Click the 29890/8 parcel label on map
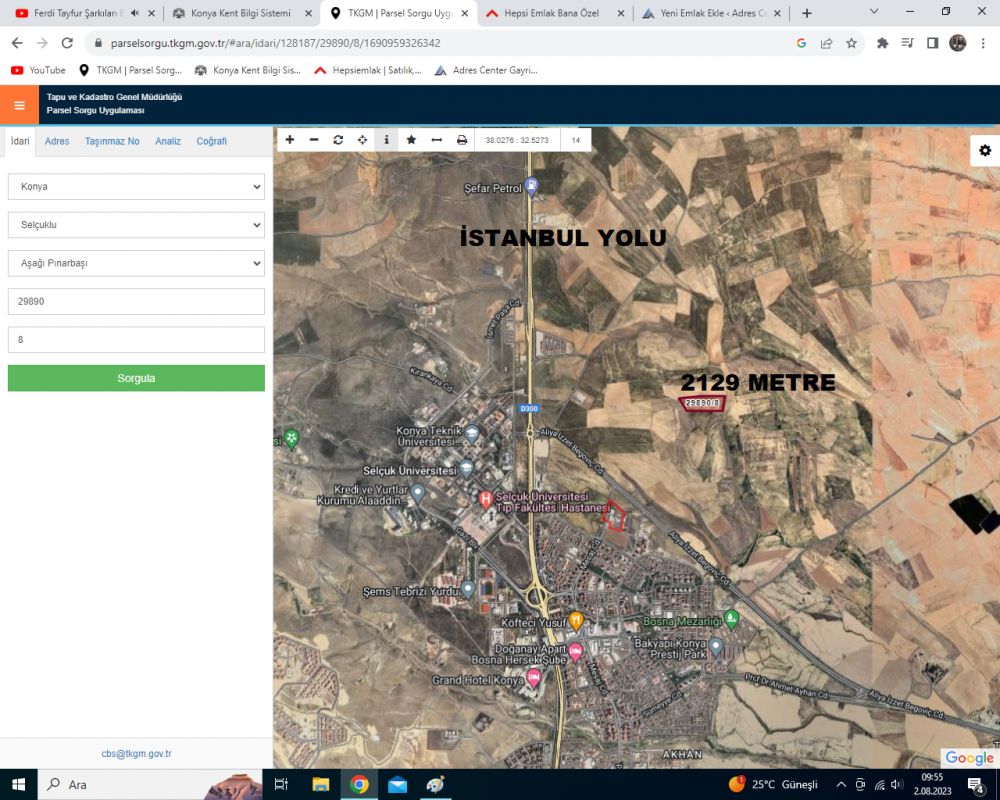 click(702, 403)
